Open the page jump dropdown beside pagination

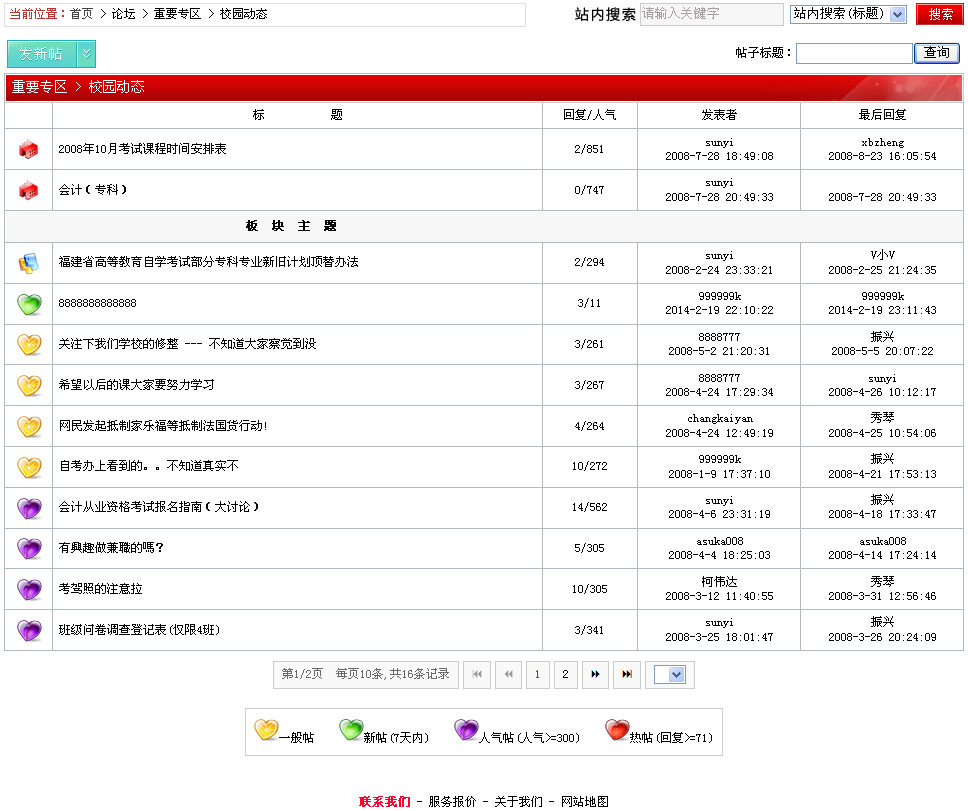pos(668,675)
